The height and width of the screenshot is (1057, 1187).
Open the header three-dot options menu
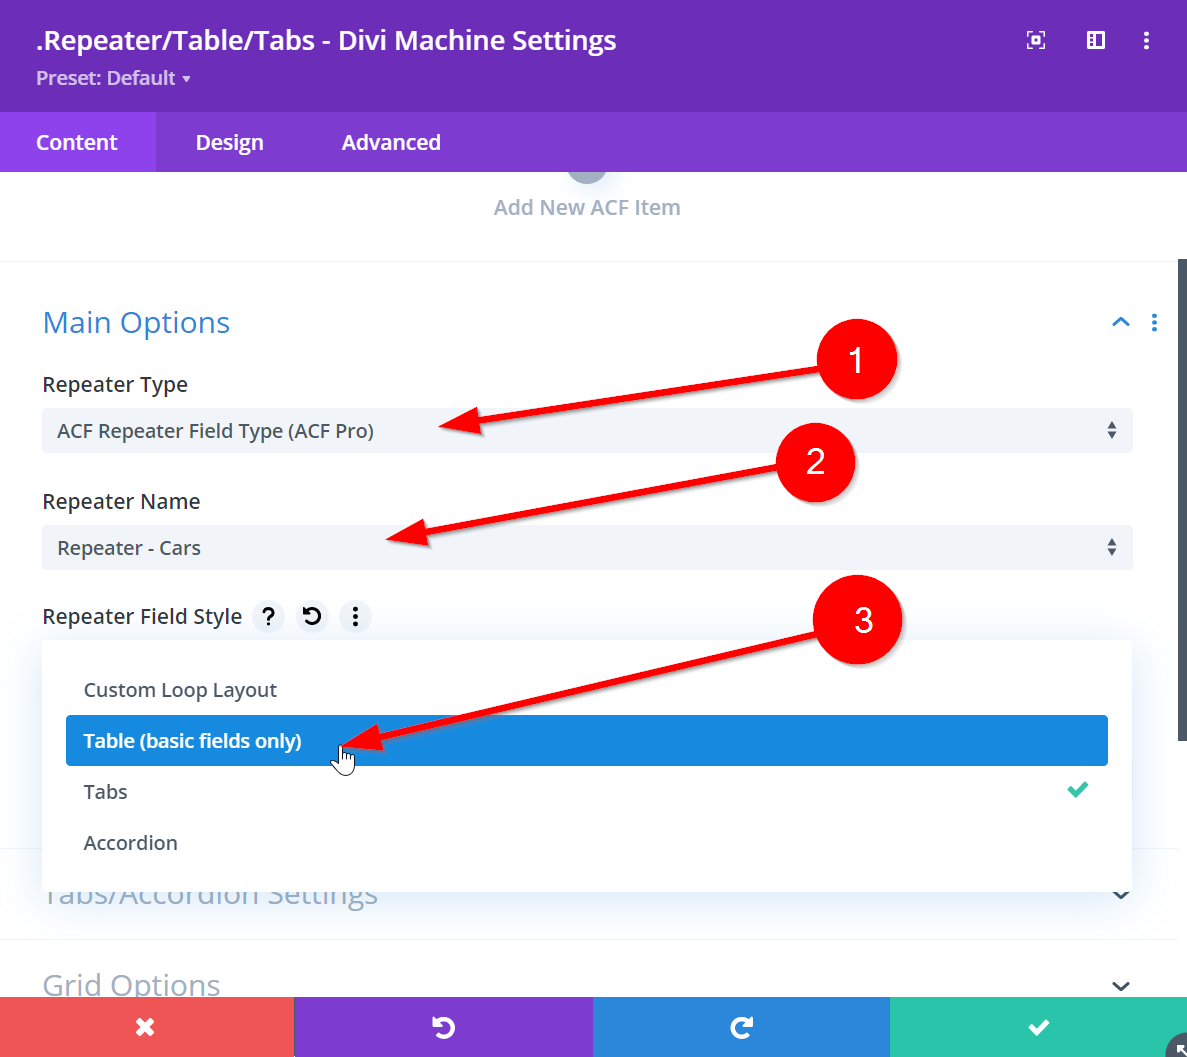tap(1146, 40)
